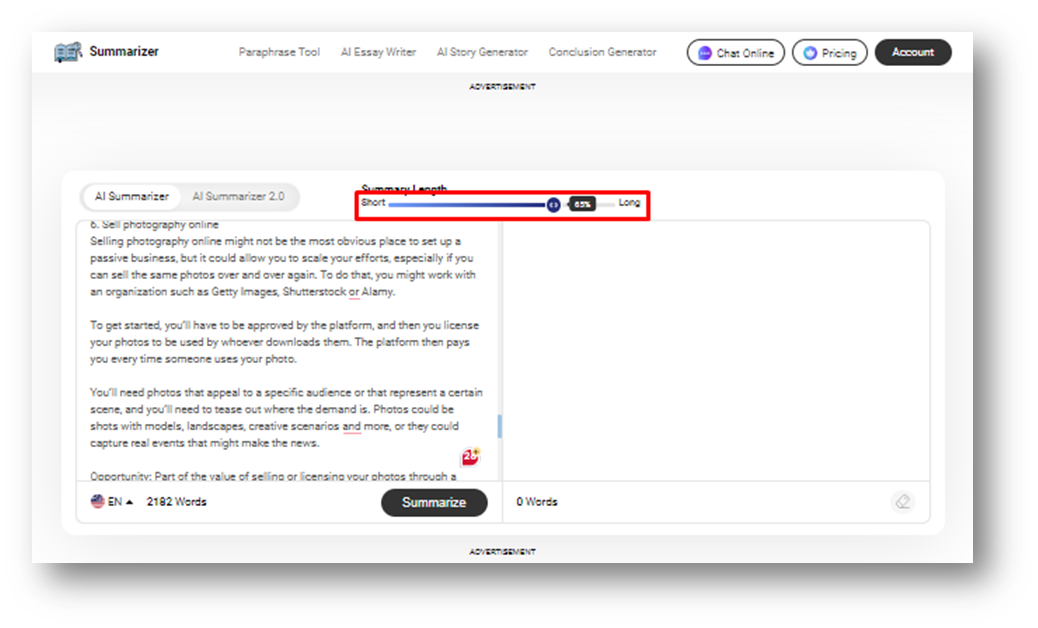Screen dimensions: 1038x628
Task: Click the Summarizer book logo icon
Action: tap(68, 52)
